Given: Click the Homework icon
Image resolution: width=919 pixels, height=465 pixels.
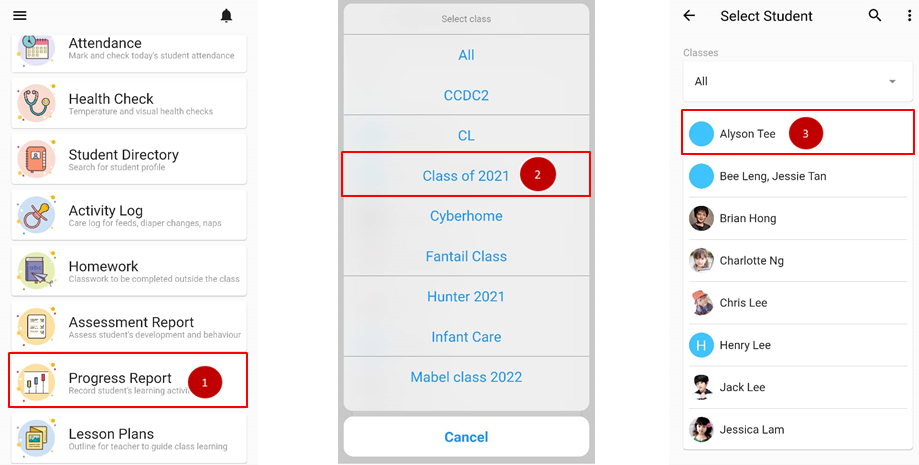Looking at the screenshot, I should [36, 270].
